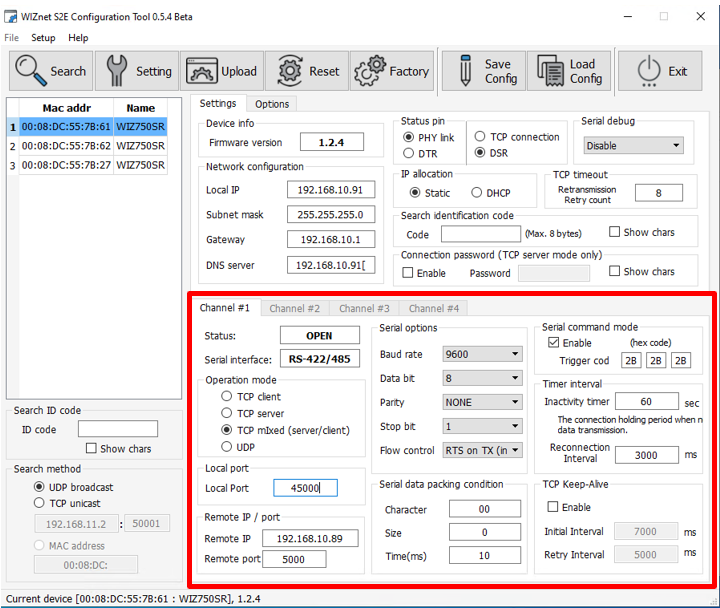The image size is (720, 608).
Task: Click the Reconnection Interval field
Action: pyautogui.click(x=647, y=455)
